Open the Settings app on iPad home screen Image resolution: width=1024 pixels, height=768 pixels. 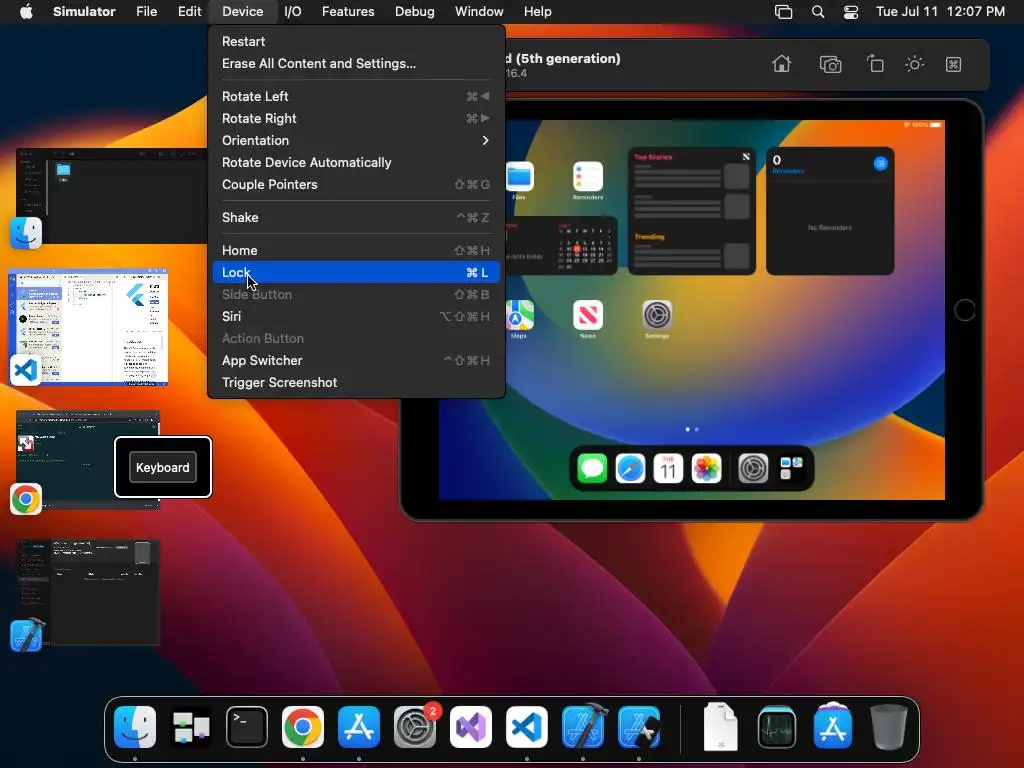[x=657, y=315]
